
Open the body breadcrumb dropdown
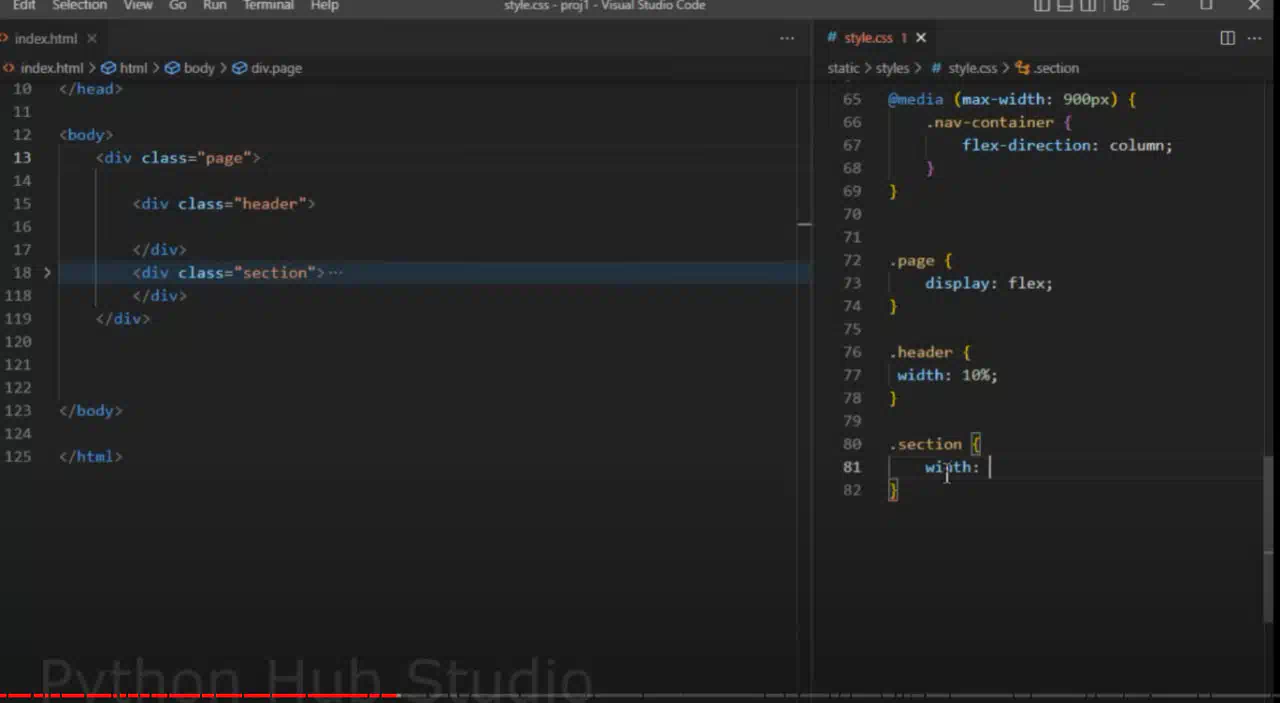pos(198,68)
